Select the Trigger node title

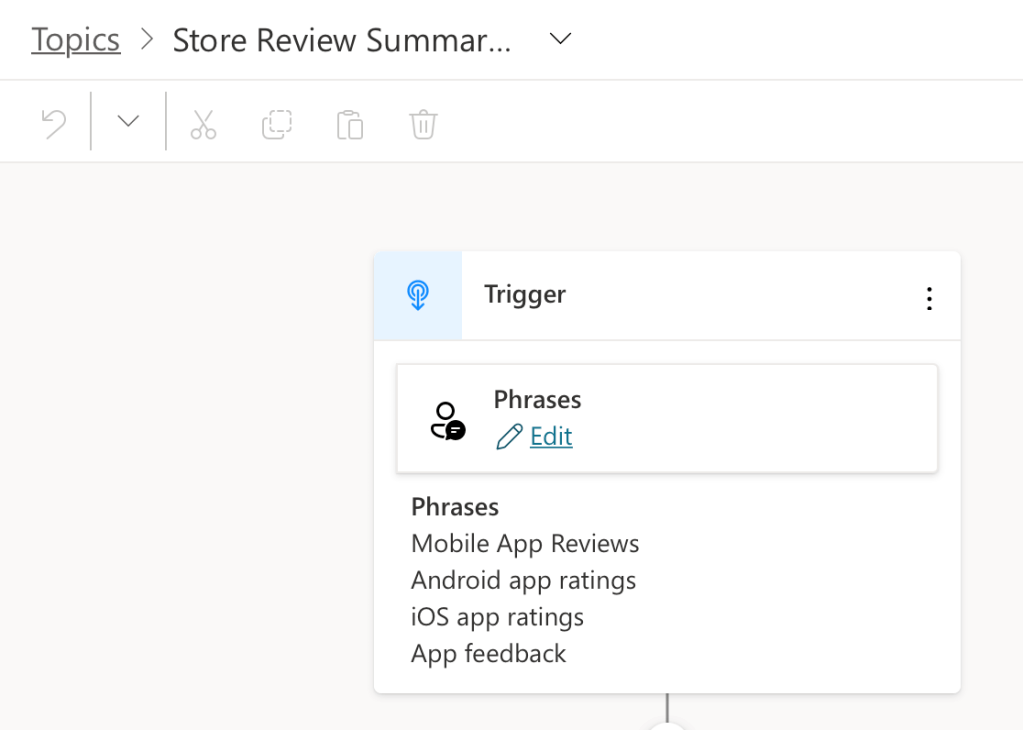point(525,294)
